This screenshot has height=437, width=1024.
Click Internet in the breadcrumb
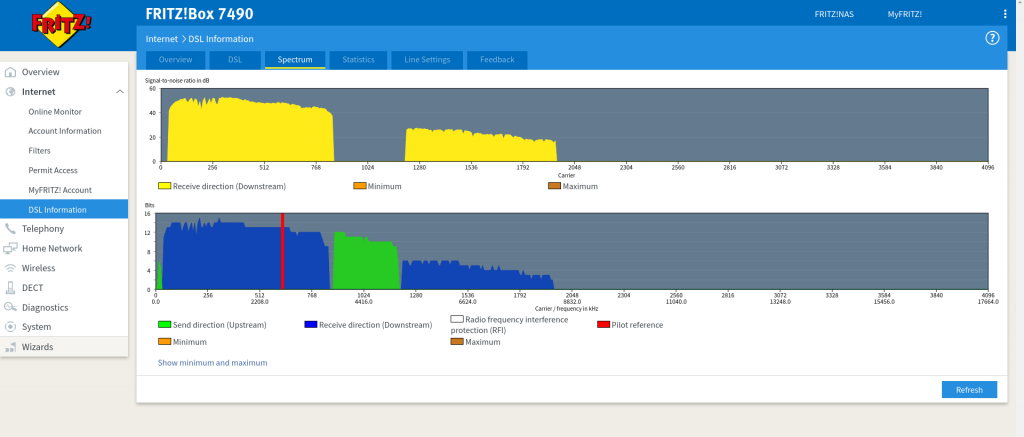coord(161,39)
